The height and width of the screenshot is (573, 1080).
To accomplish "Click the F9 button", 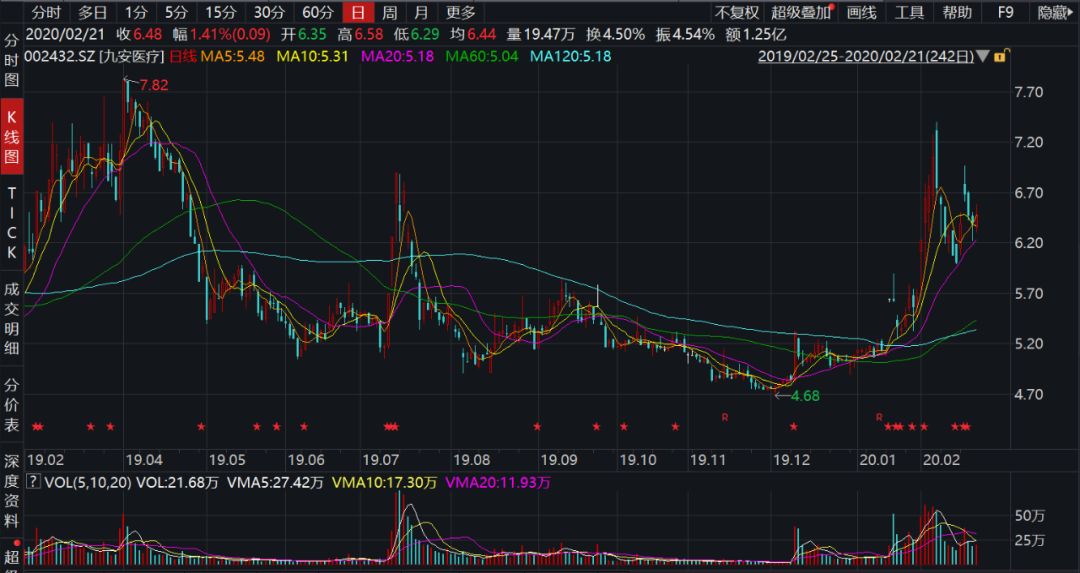I will click(1006, 13).
